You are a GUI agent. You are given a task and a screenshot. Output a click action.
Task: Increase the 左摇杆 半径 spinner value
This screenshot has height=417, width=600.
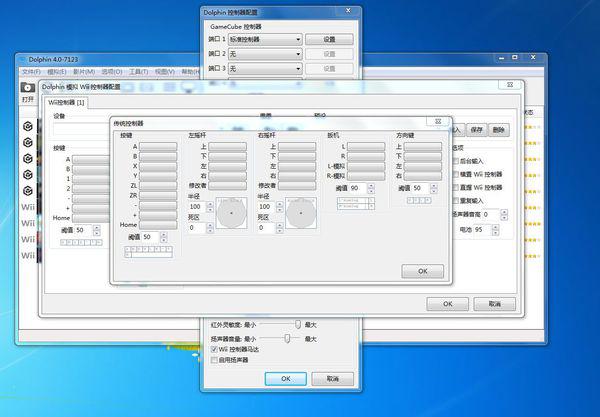(x=210, y=204)
